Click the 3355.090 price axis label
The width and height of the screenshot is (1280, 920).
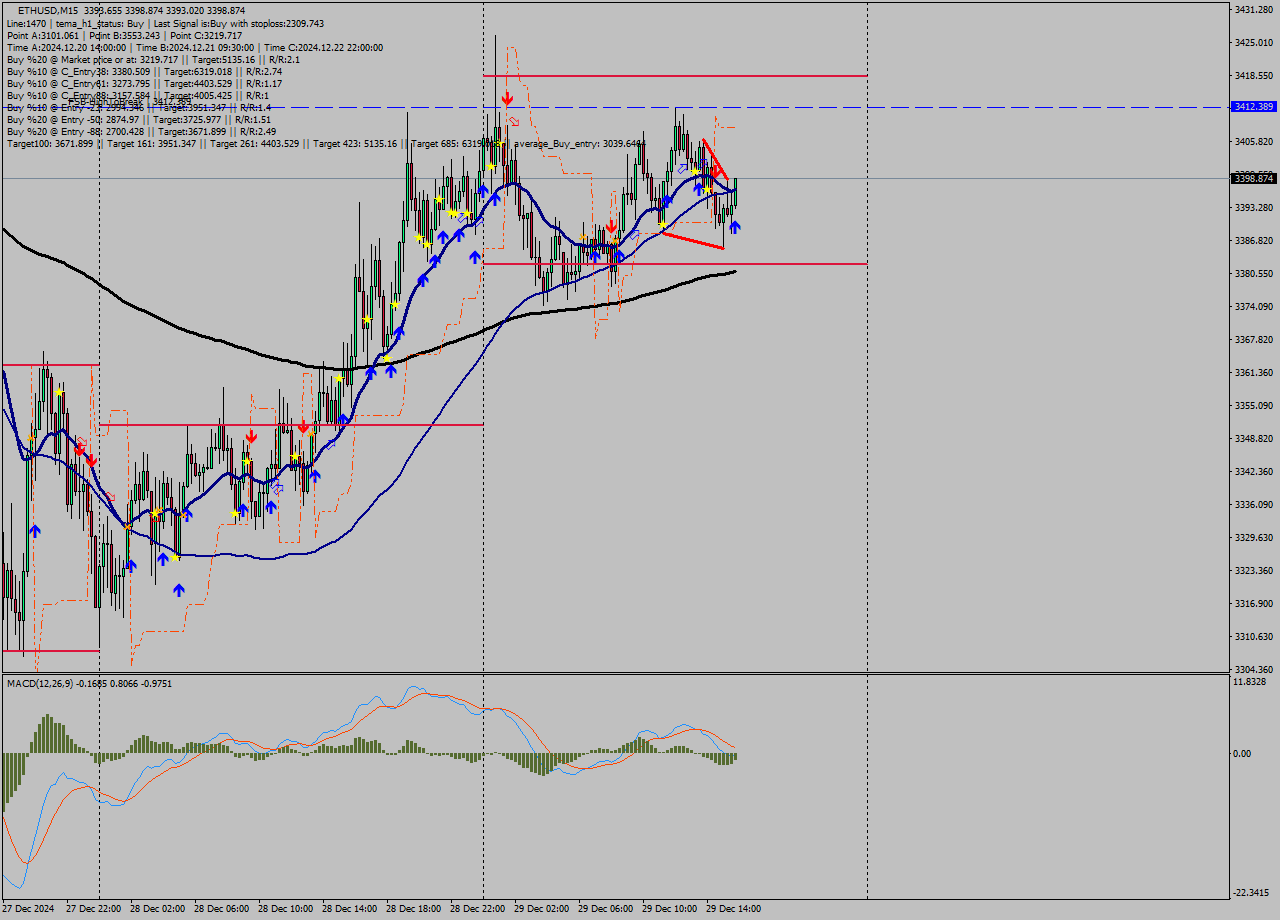click(x=1253, y=405)
